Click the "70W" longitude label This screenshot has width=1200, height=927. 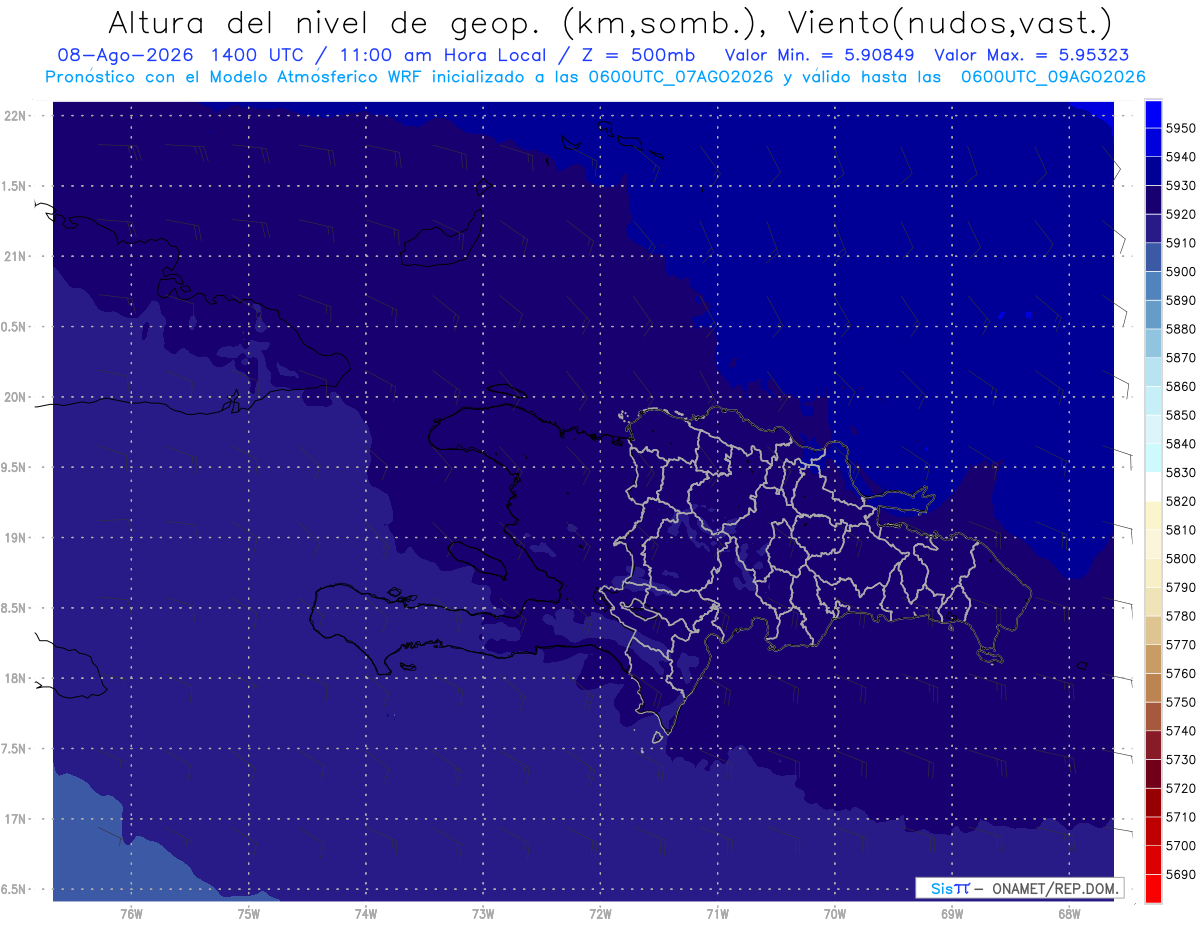point(835,914)
